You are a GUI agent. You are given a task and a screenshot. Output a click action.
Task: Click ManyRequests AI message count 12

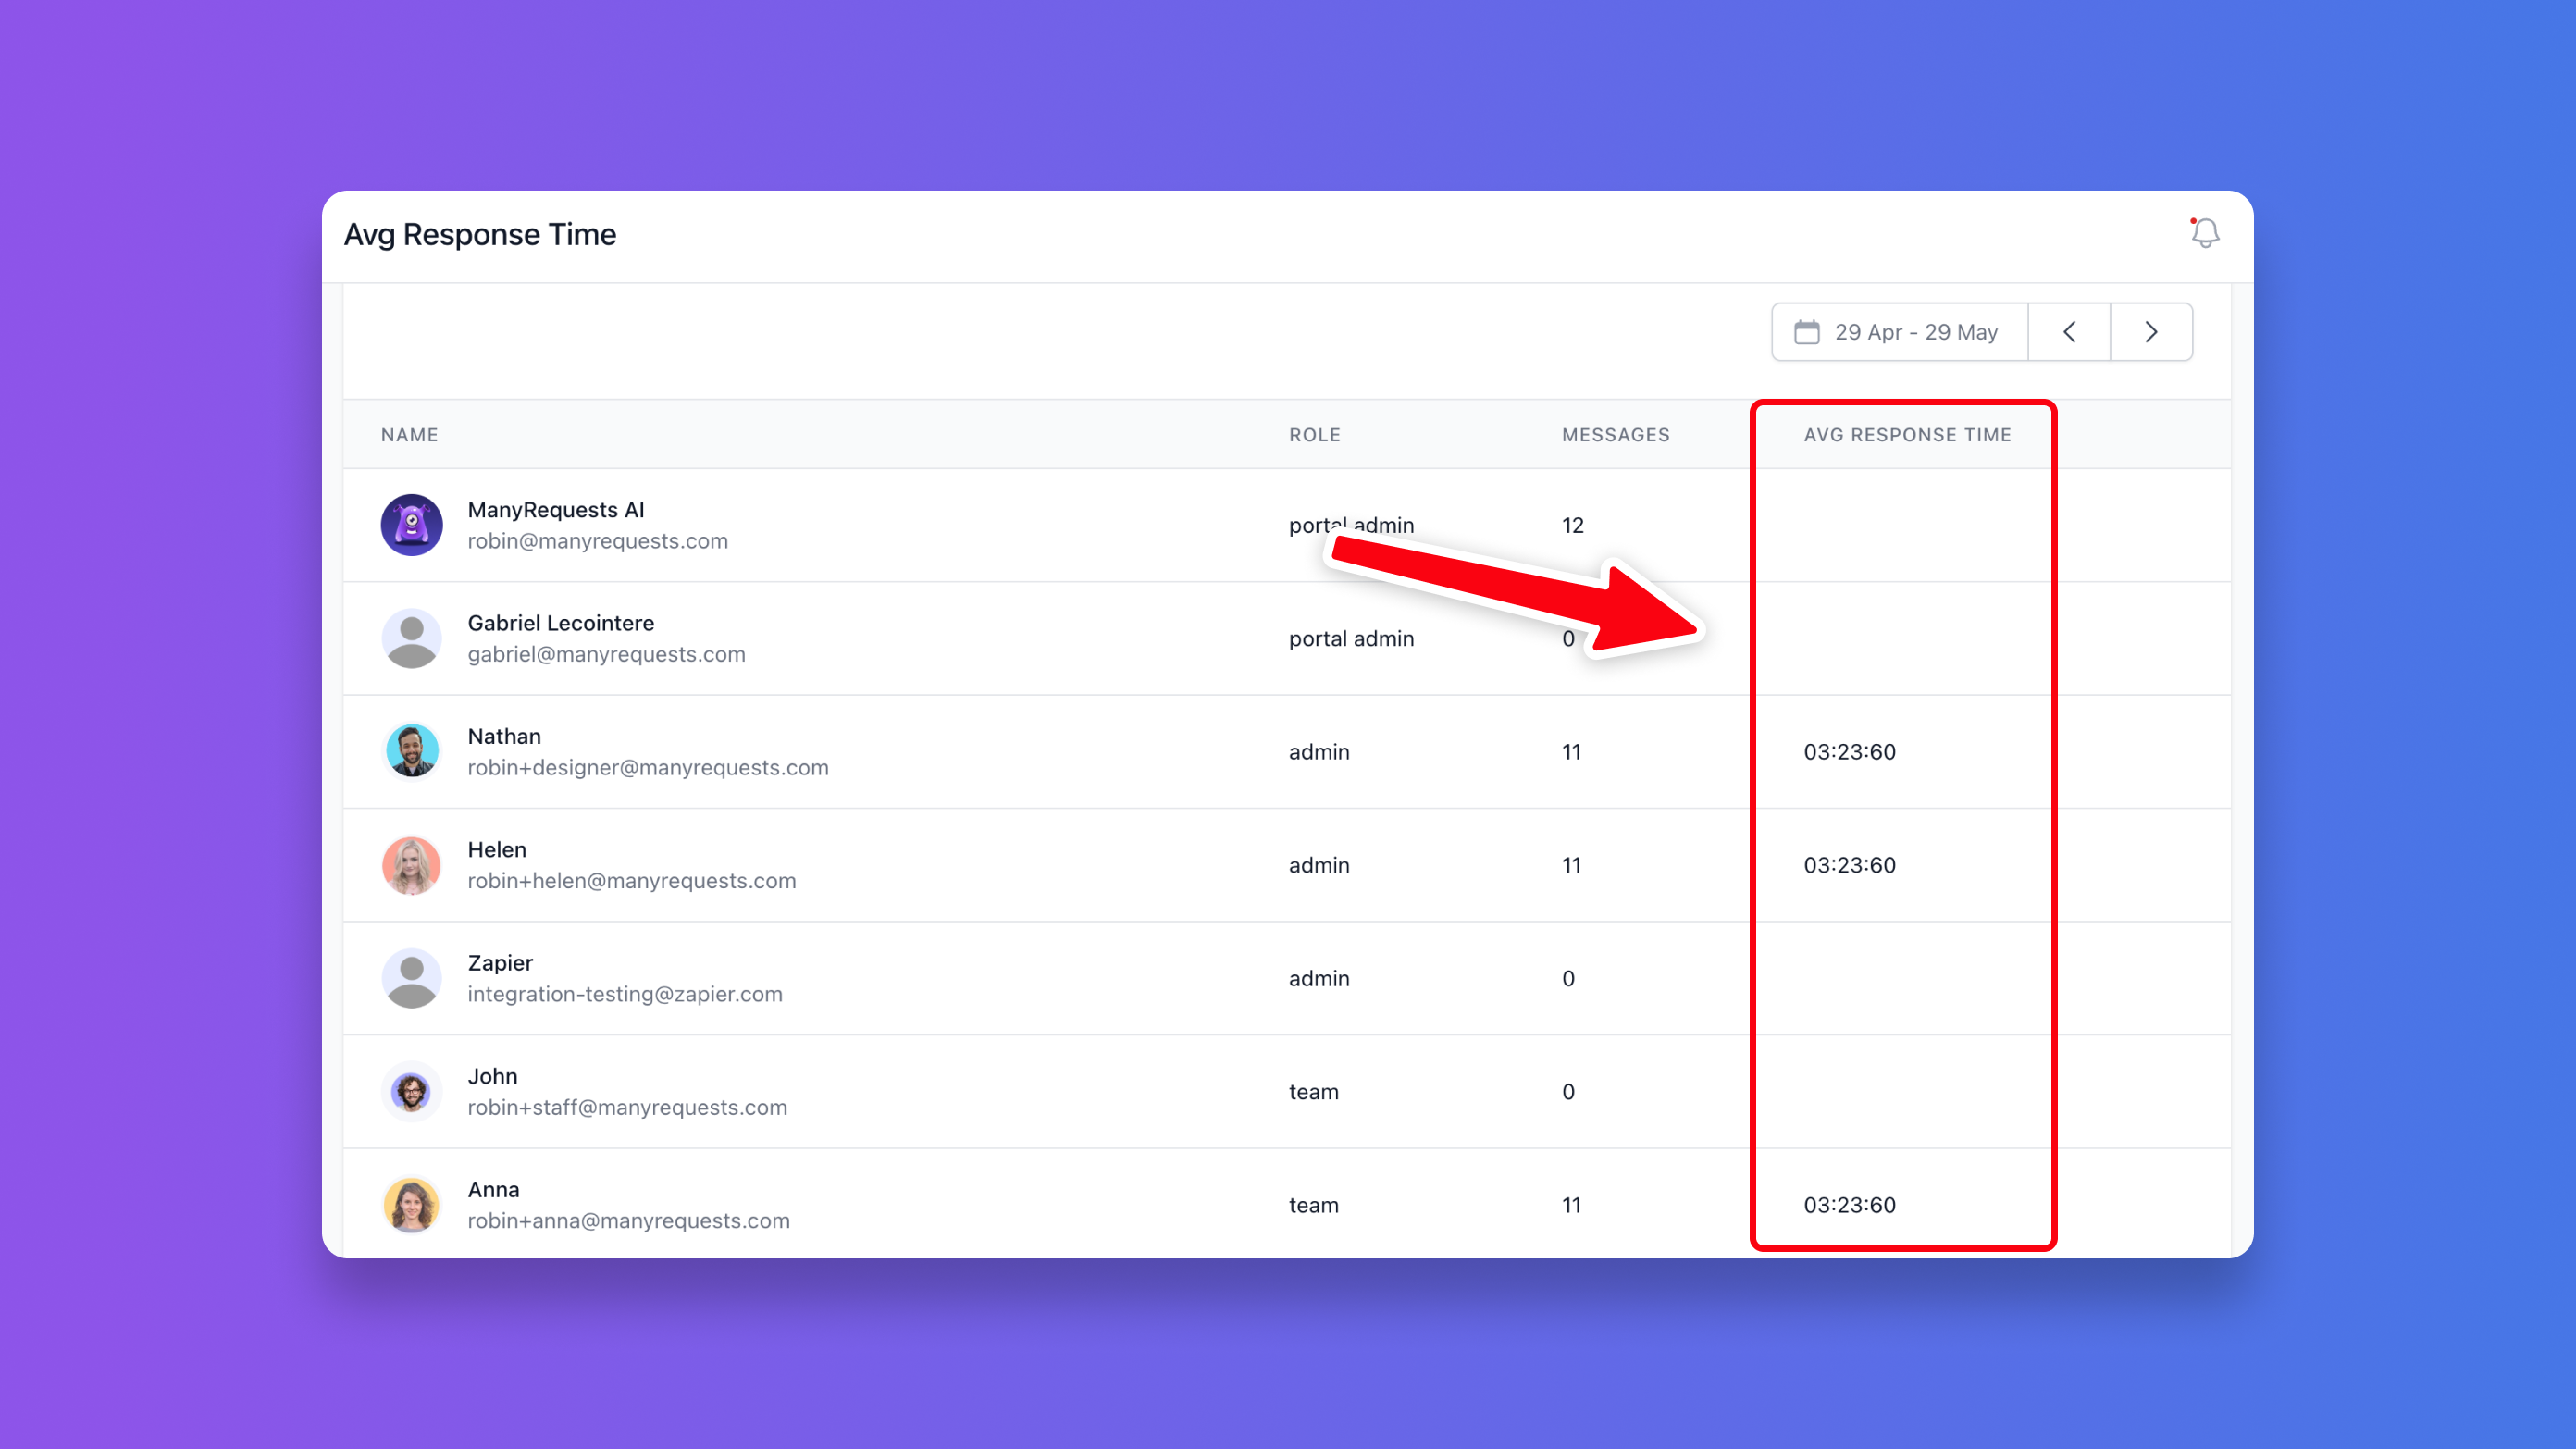(x=1573, y=525)
